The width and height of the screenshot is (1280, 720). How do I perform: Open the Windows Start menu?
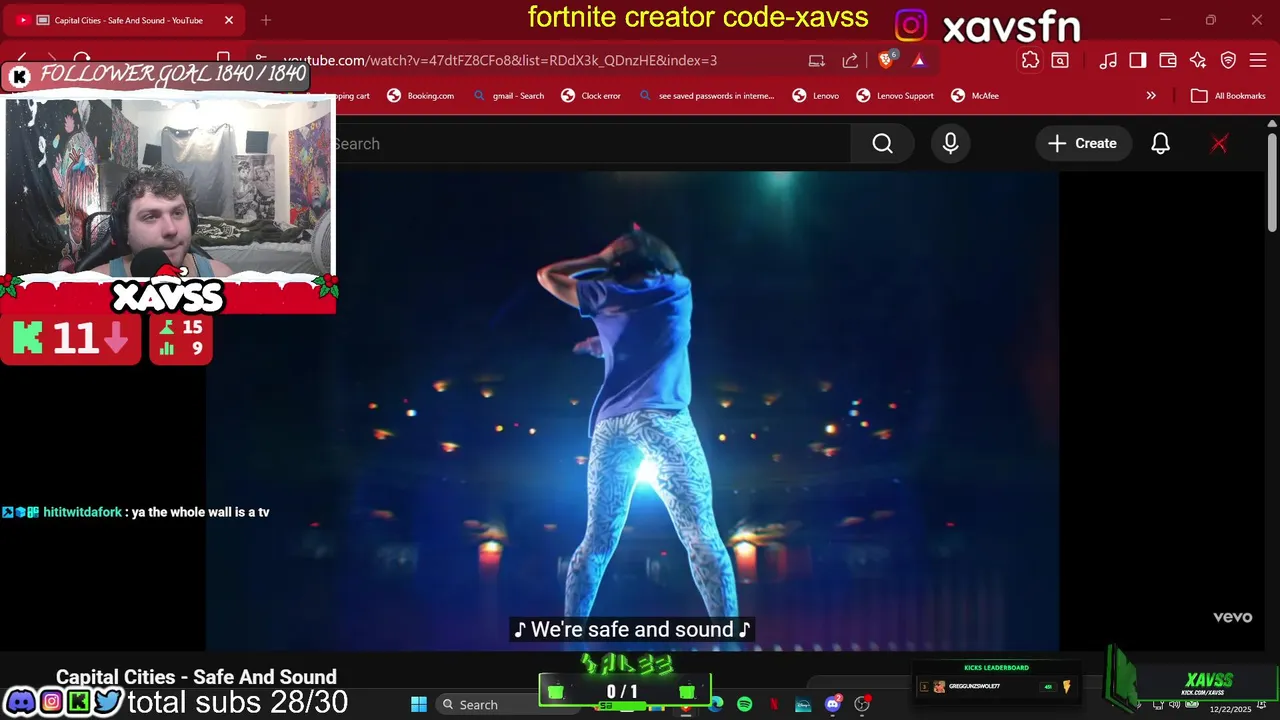(x=419, y=704)
